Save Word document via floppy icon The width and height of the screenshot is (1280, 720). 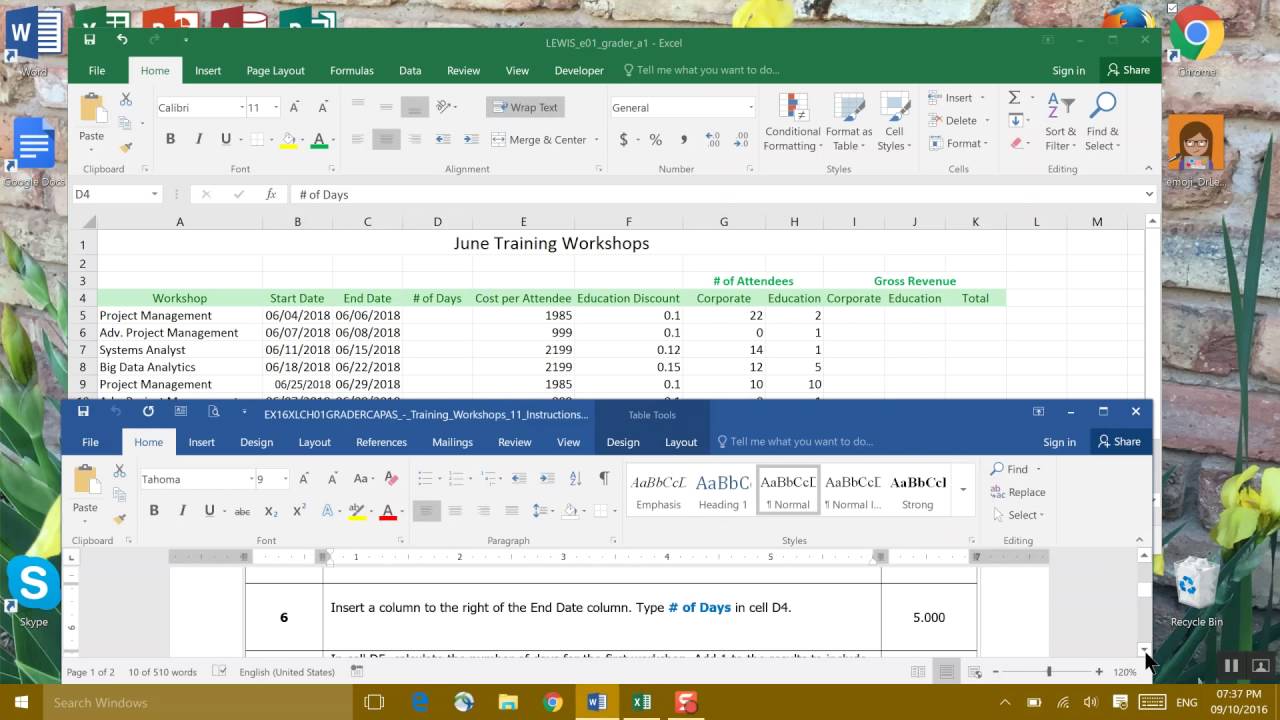tap(83, 412)
